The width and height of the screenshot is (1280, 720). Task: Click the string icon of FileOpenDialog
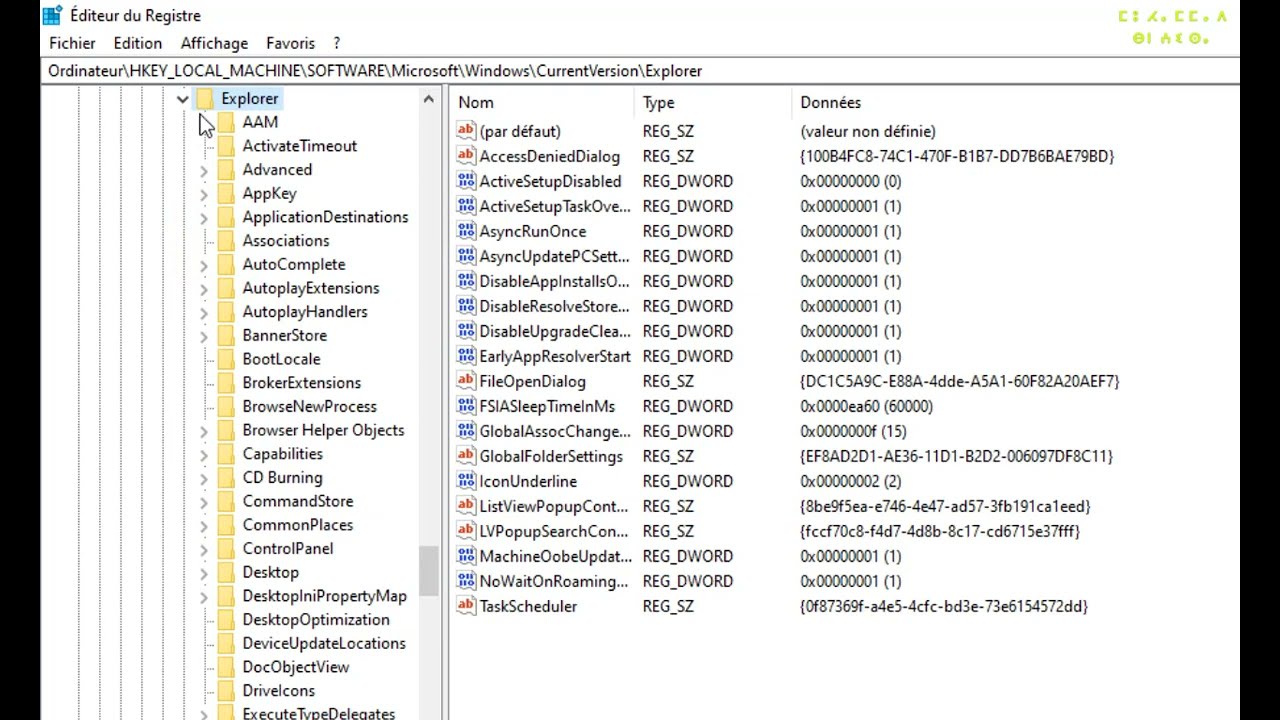click(466, 381)
